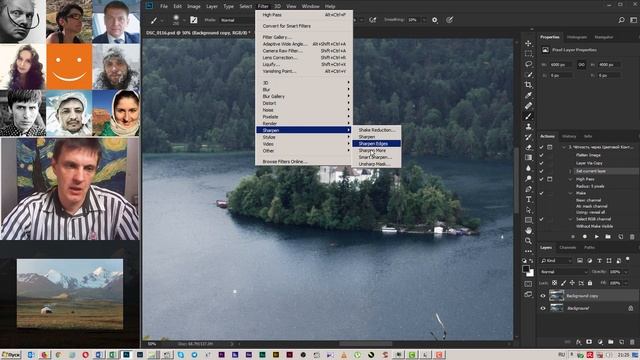Delete layer with the Layers panel trash icon
This screenshot has height=360, width=640.
pyautogui.click(x=632, y=342)
